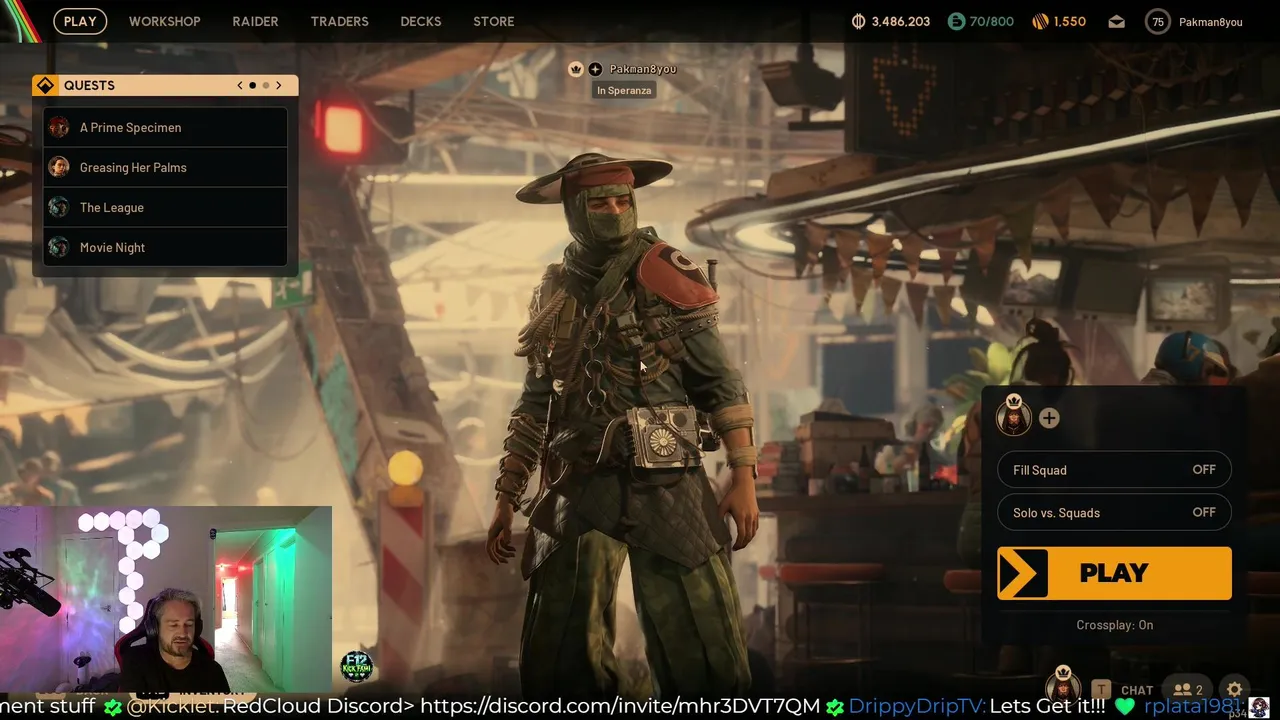1280x720 pixels.
Task: Open Greasing Her Palms quest
Action: coord(166,167)
